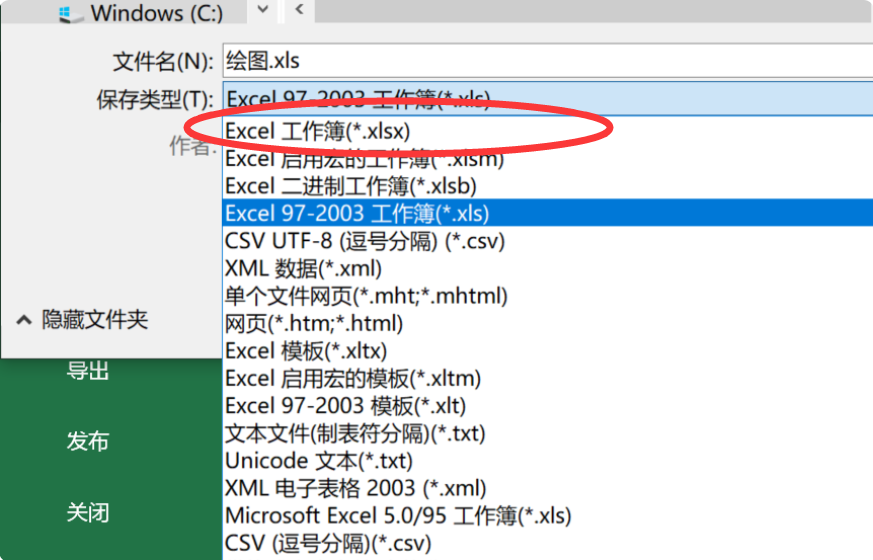Image resolution: width=873 pixels, height=560 pixels.
Task: Select the Windows (C:) tree item label
Action: tap(157, 13)
